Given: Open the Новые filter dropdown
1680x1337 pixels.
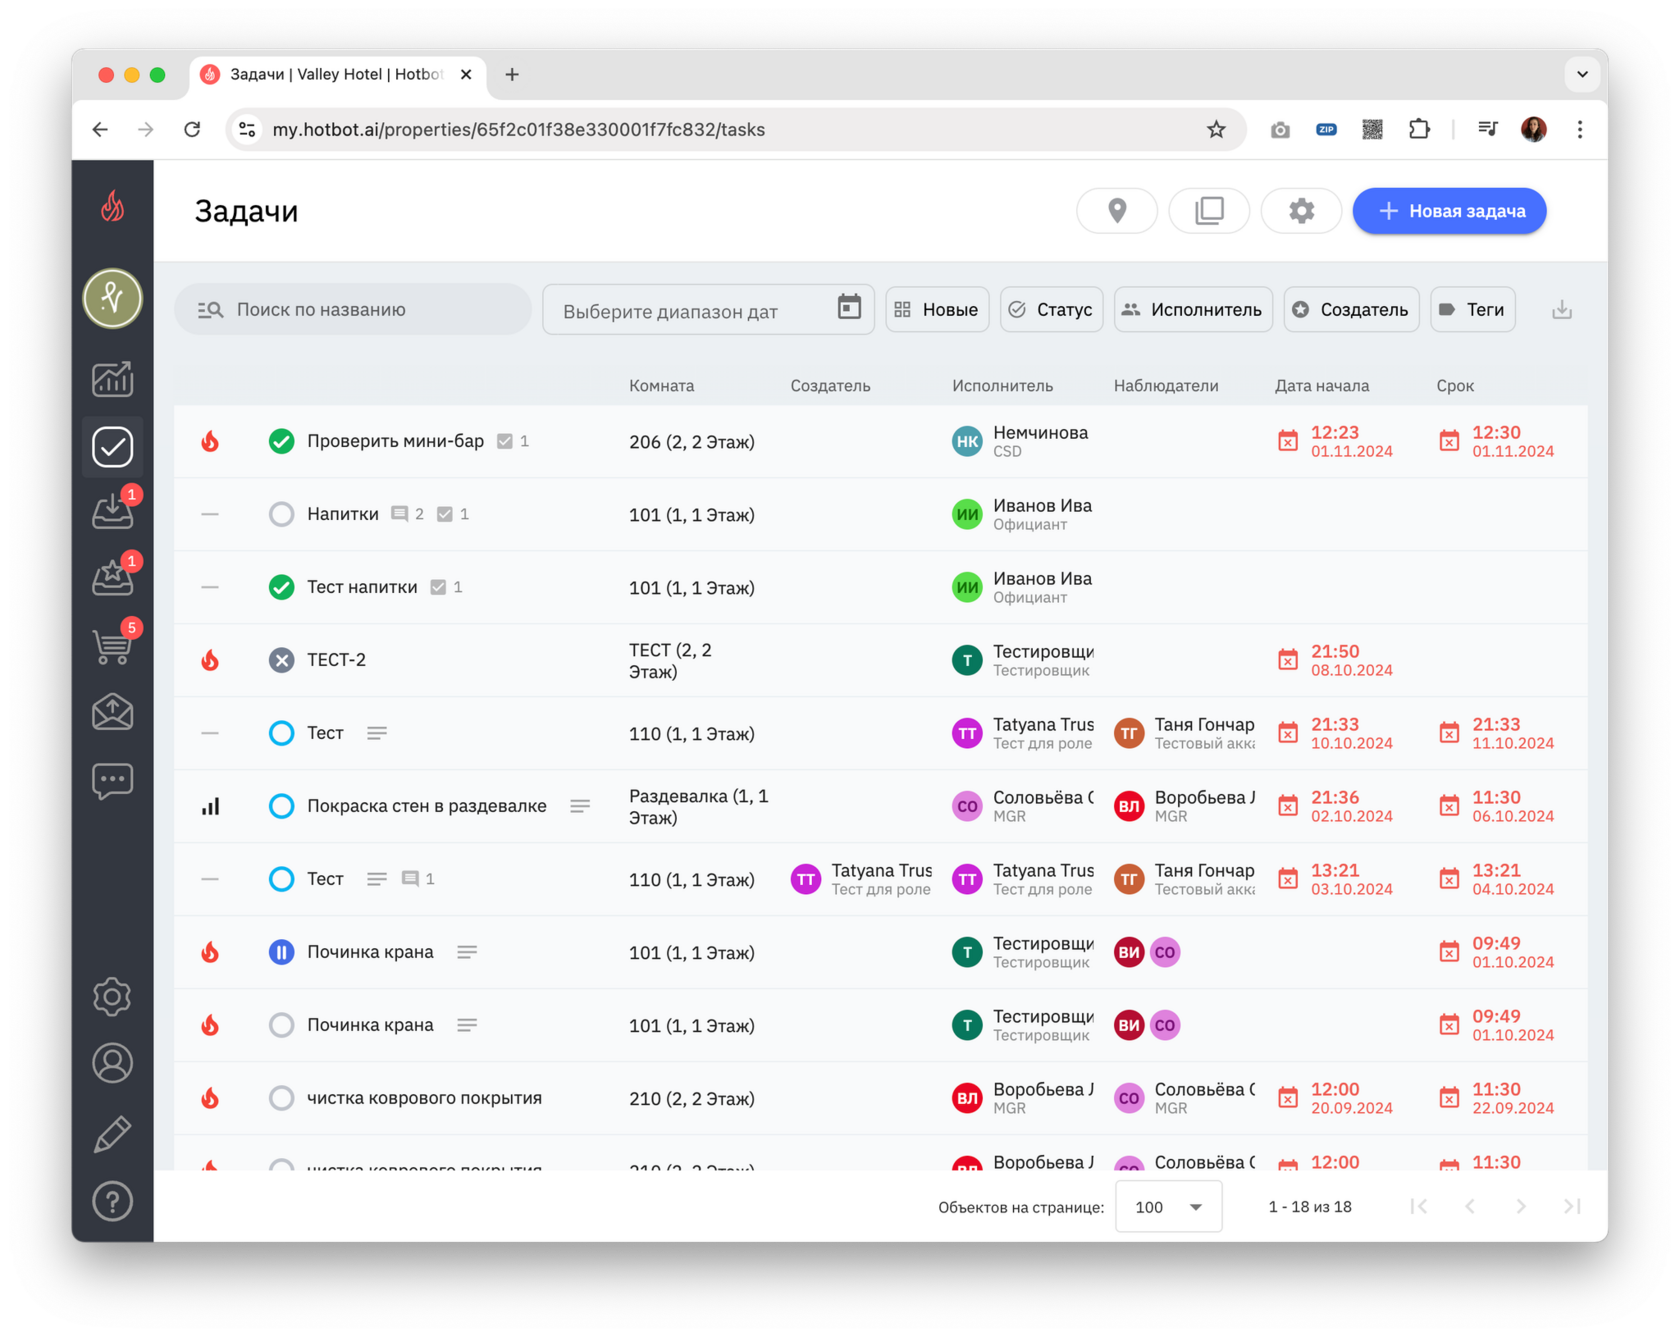Looking at the screenshot, I should point(937,310).
